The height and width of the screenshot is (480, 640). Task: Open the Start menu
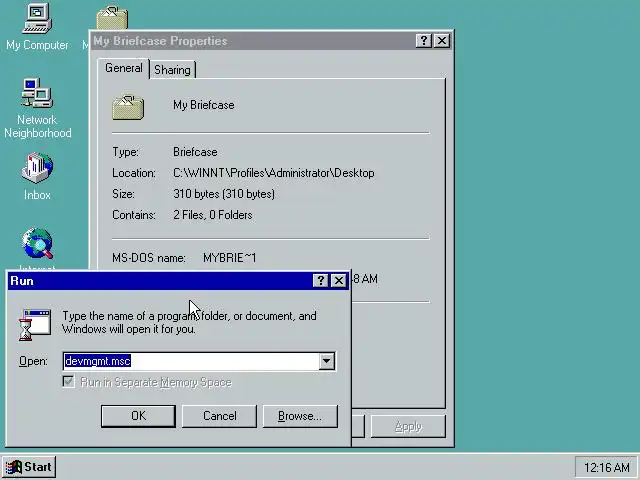coord(29,467)
